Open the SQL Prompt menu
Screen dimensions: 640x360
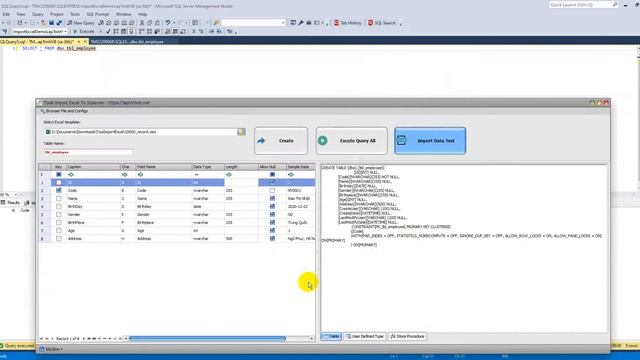coord(98,14)
